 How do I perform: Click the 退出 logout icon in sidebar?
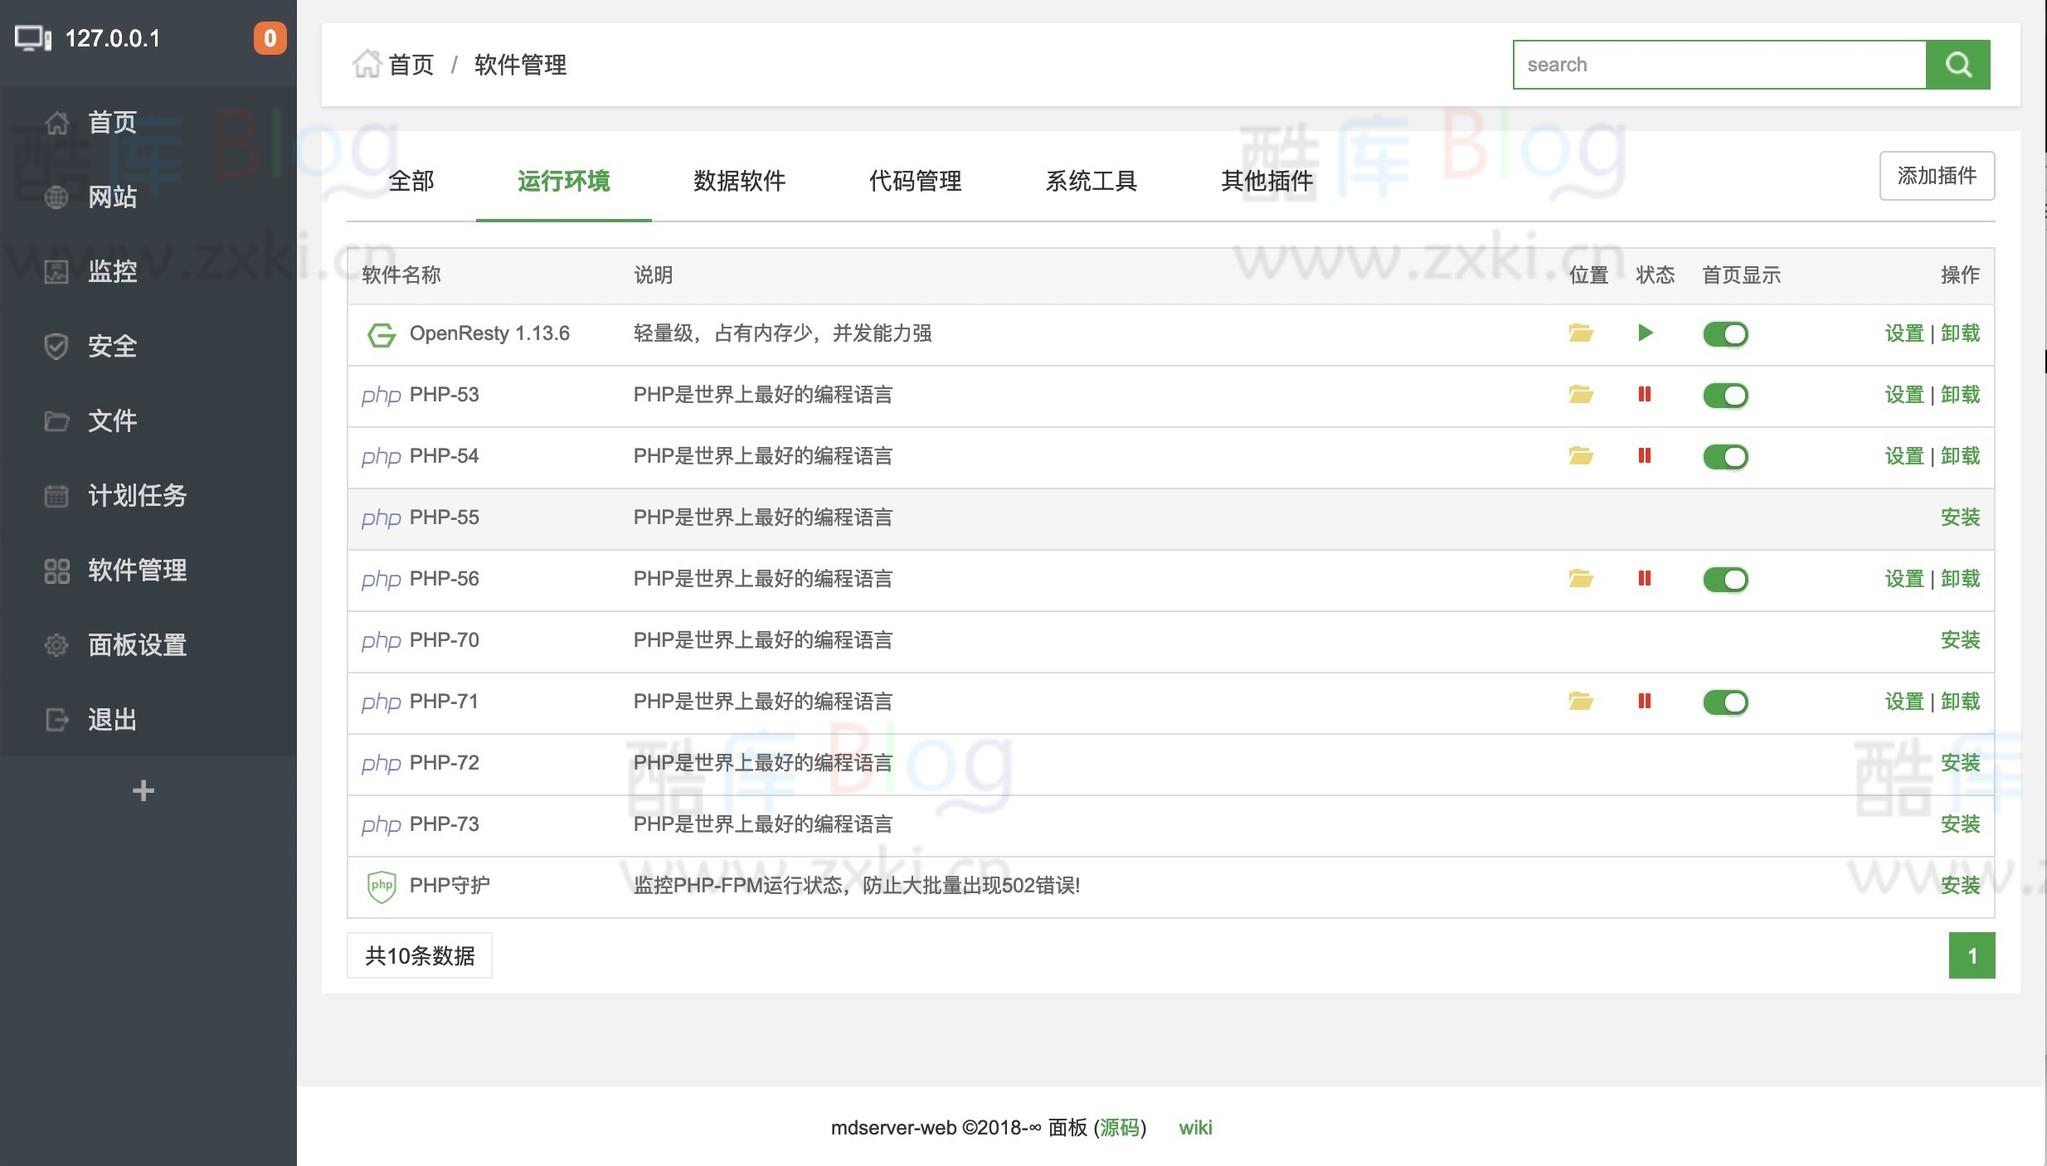(57, 720)
